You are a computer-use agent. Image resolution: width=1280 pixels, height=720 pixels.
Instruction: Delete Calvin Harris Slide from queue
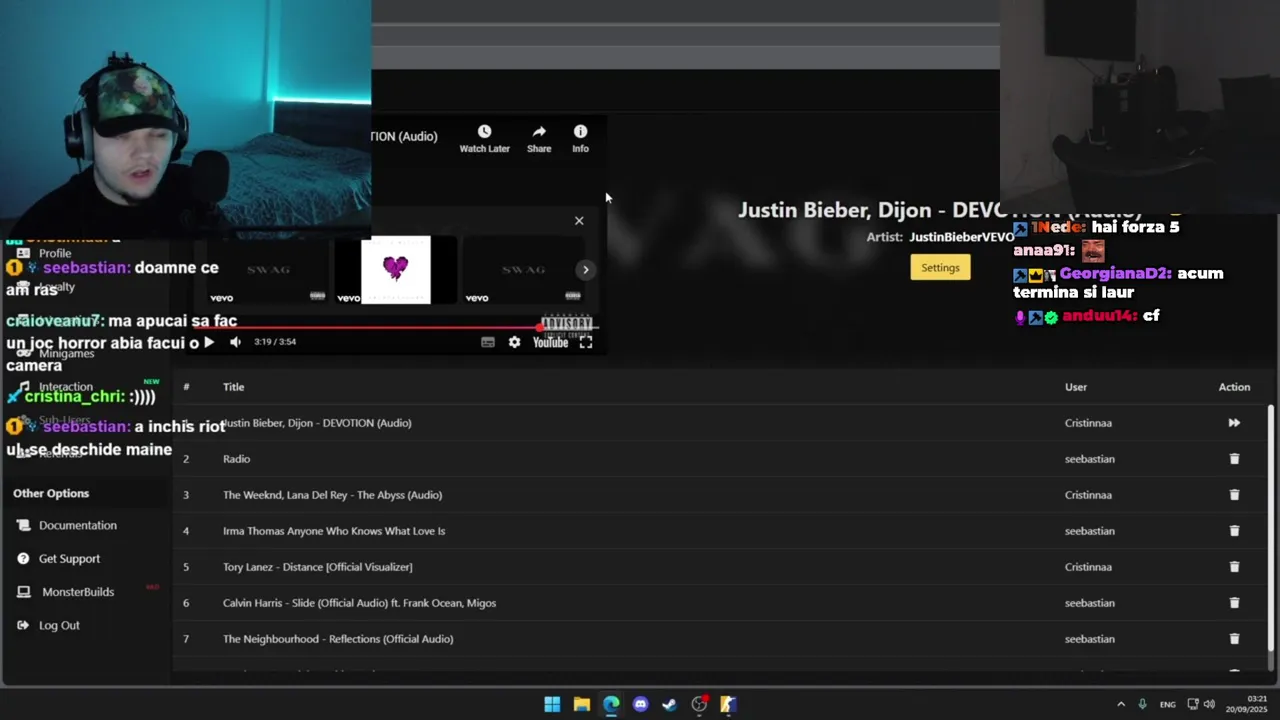1234,603
